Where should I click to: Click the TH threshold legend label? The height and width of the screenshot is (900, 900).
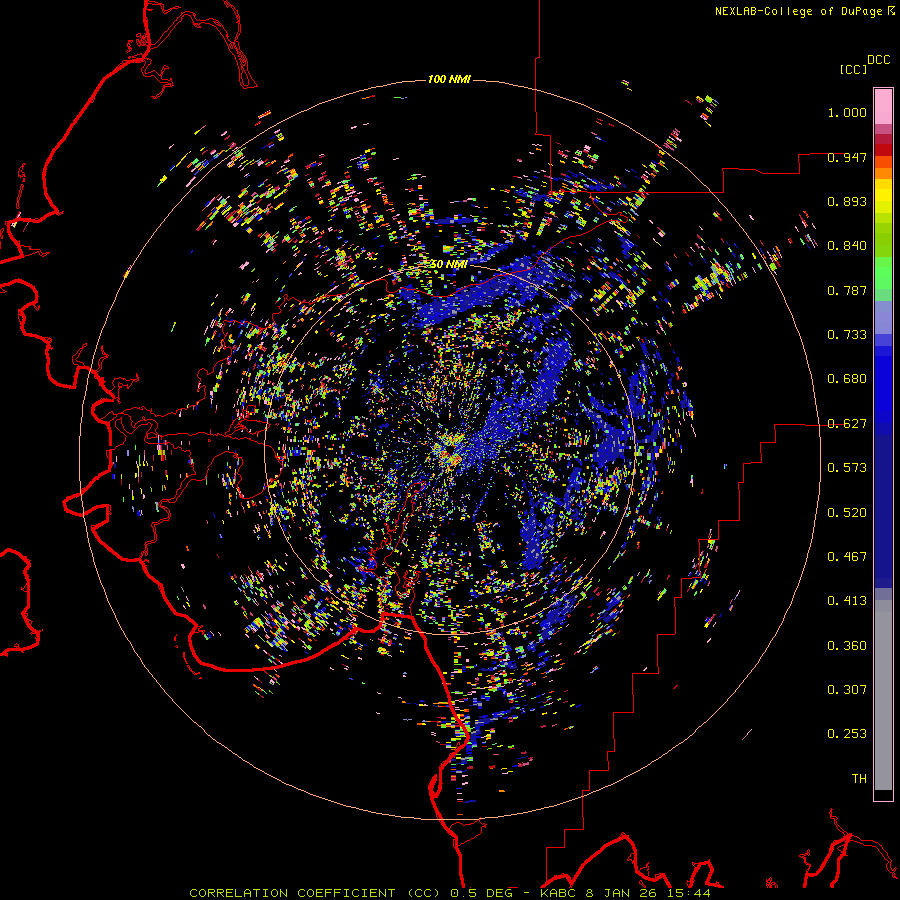[859, 779]
